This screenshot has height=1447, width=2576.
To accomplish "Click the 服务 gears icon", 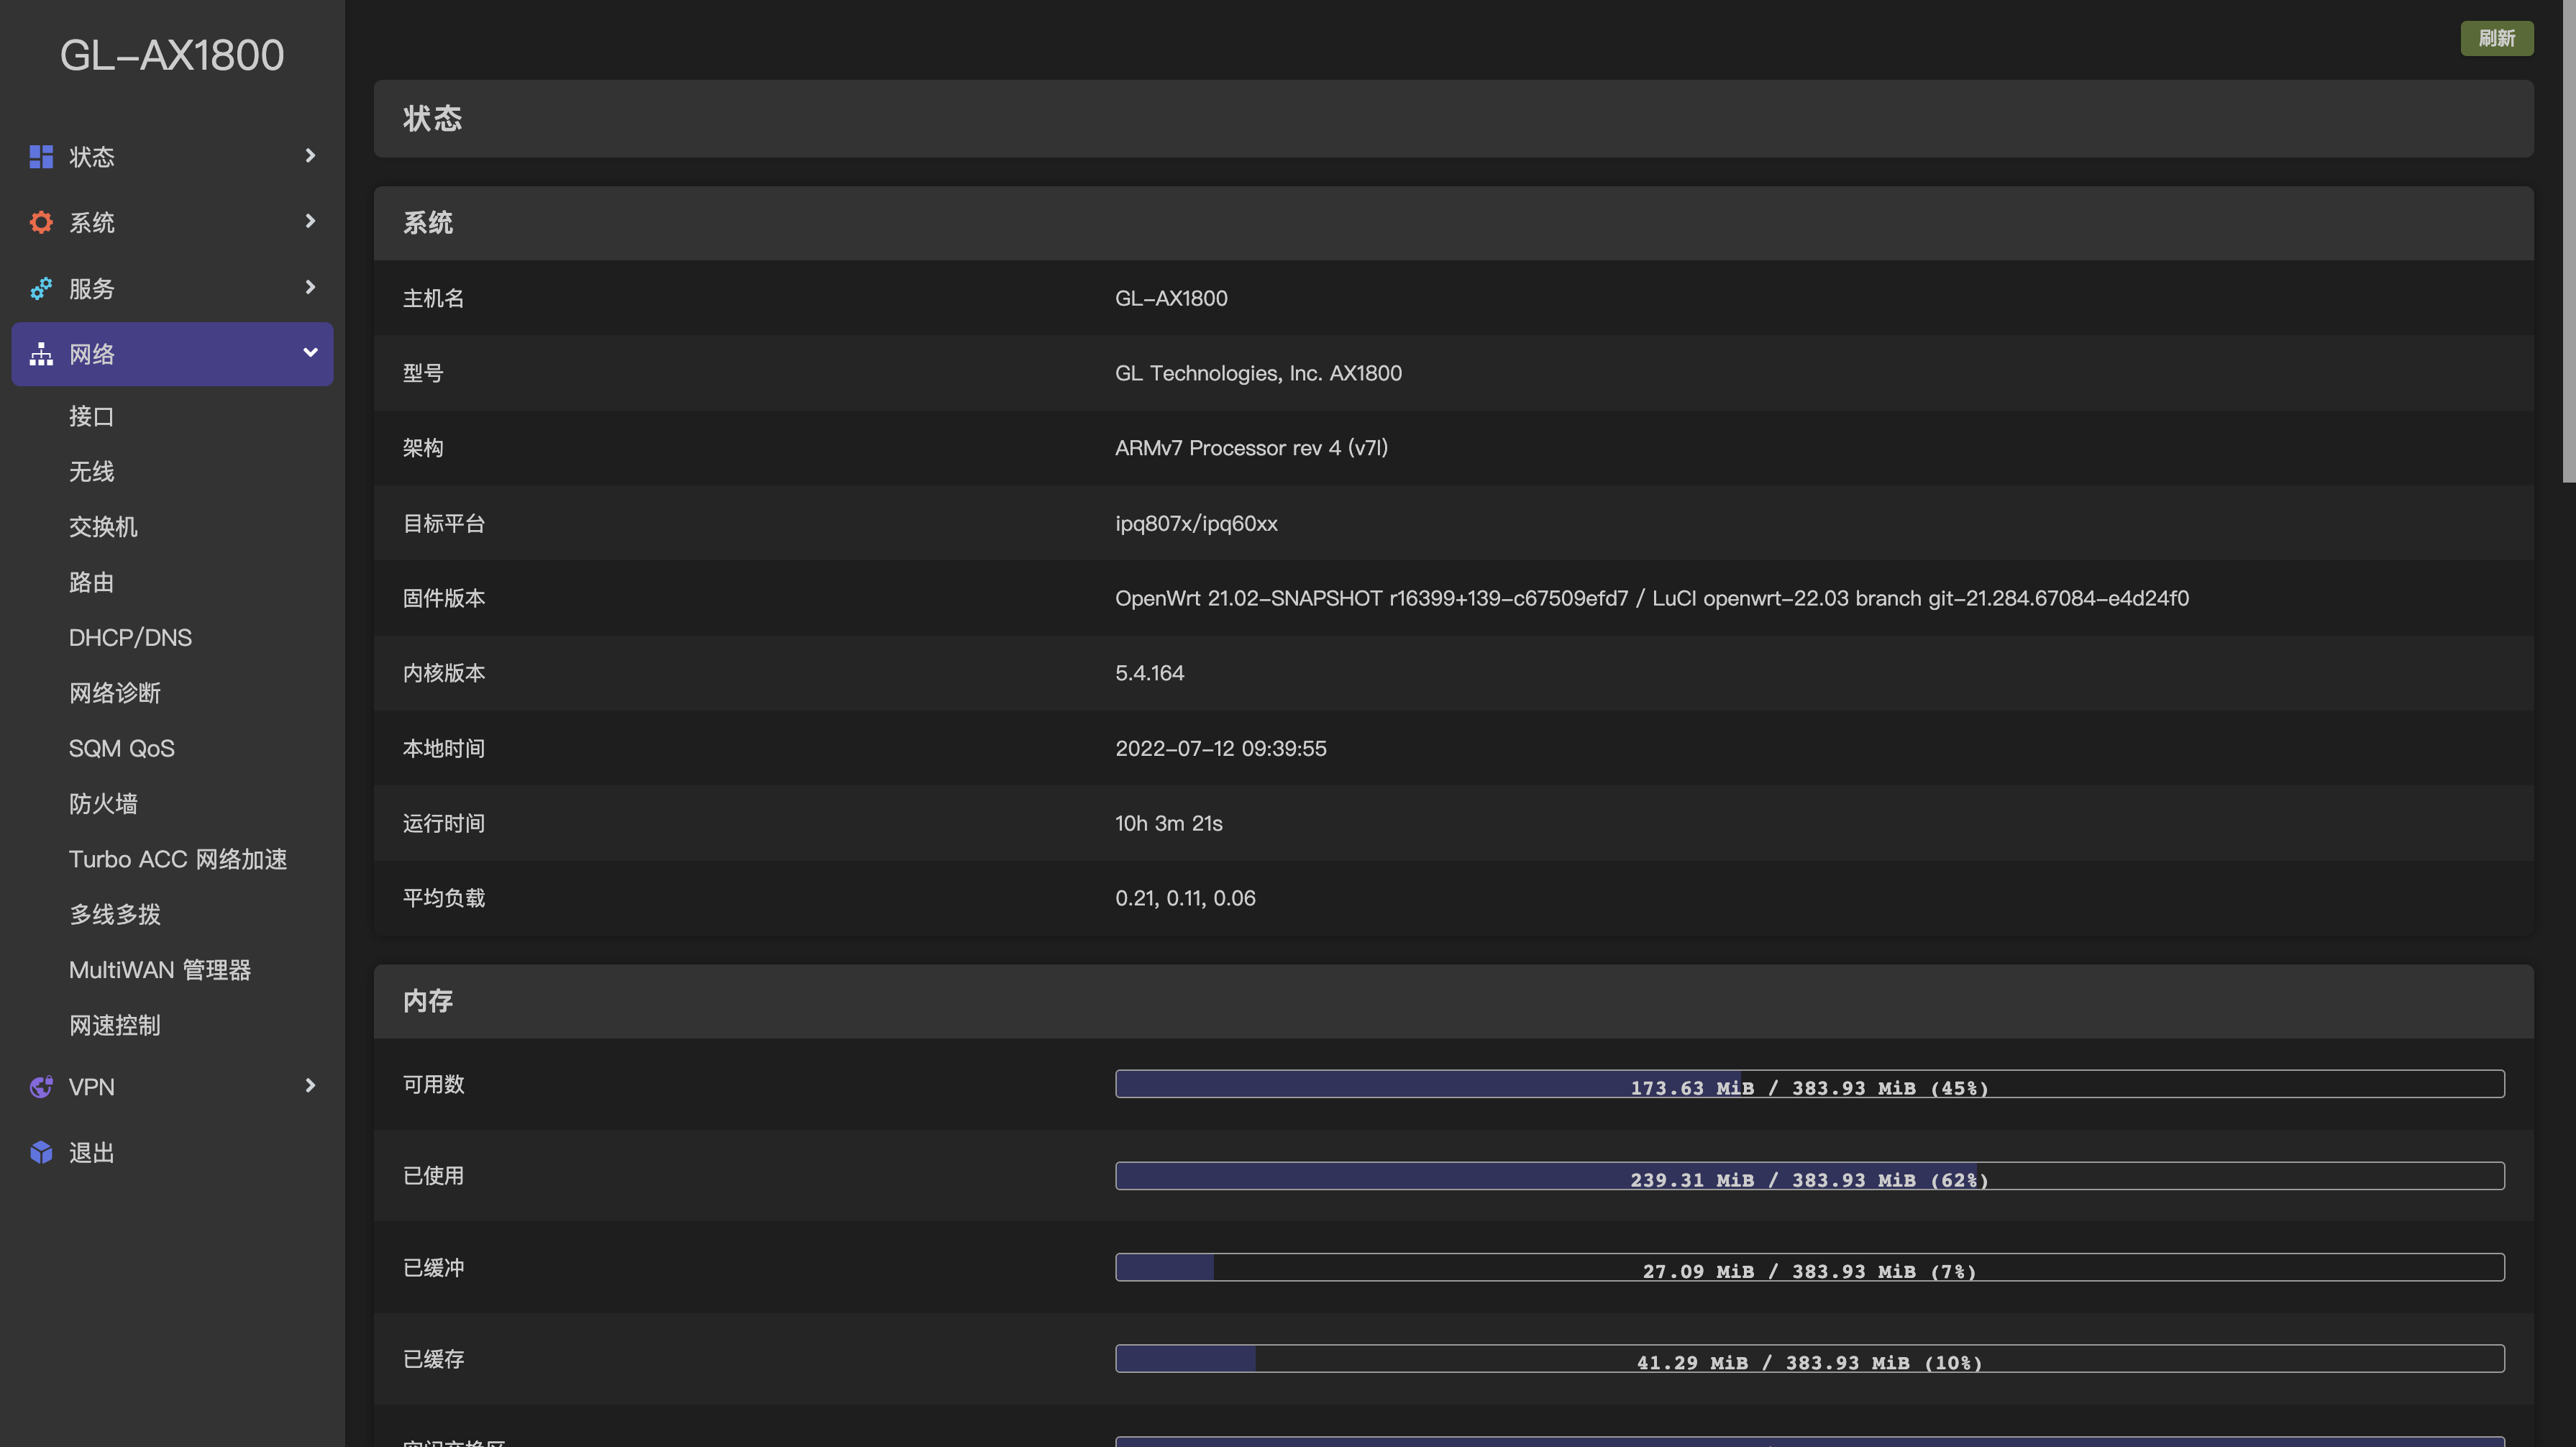I will [41, 288].
